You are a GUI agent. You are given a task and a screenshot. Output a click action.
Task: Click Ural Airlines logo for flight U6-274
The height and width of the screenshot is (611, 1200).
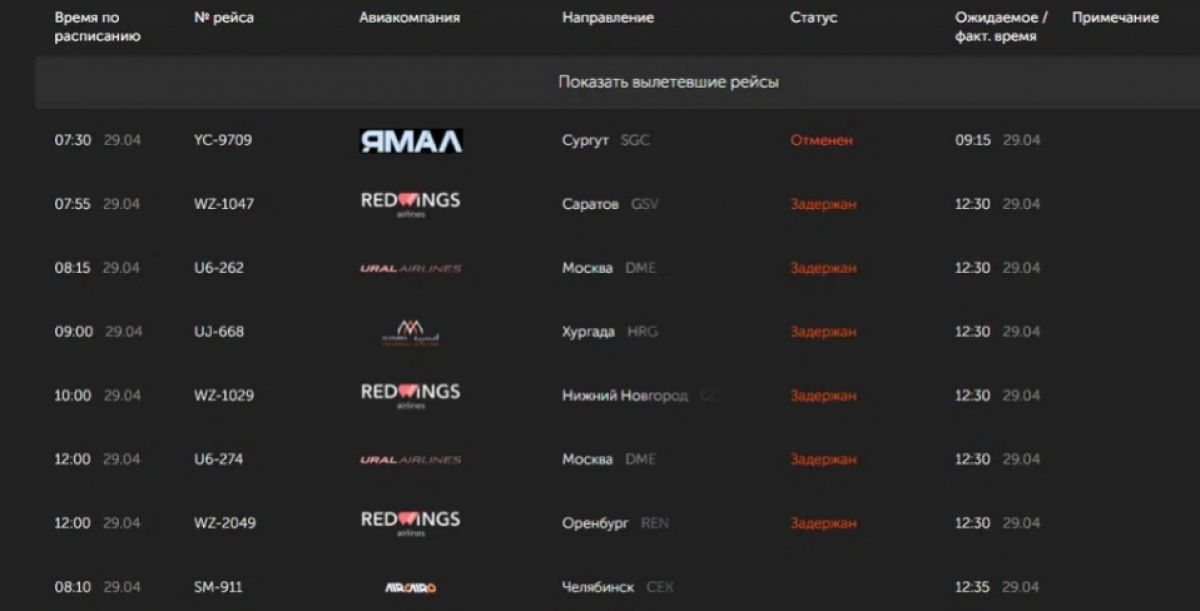410,460
